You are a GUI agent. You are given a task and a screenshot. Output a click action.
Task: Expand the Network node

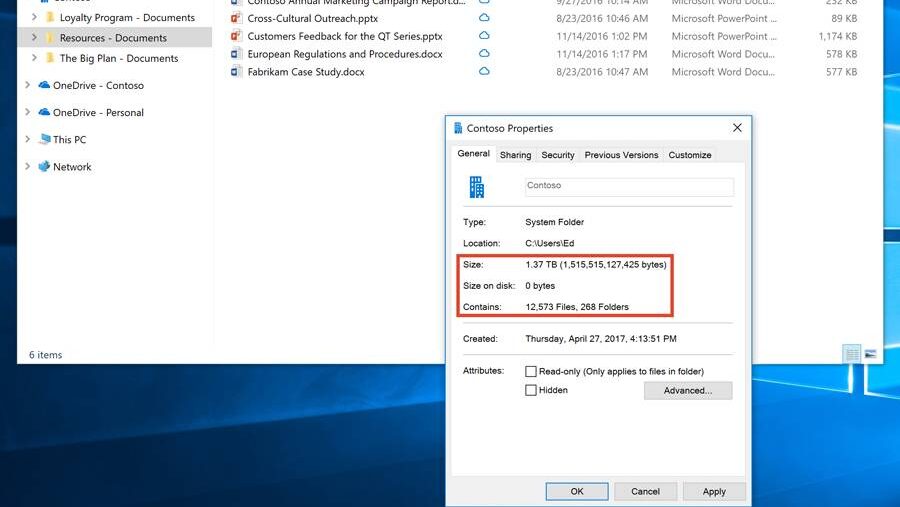[28, 167]
